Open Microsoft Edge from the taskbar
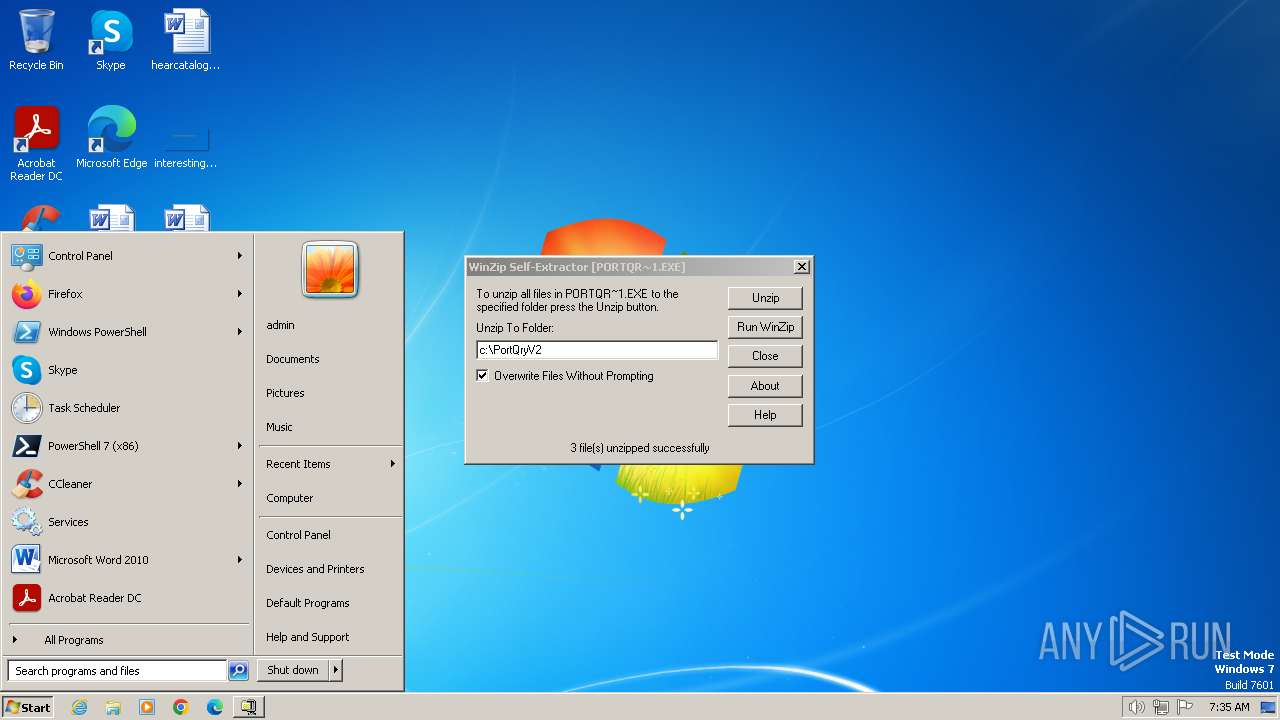Image resolution: width=1280 pixels, height=720 pixels. [215, 707]
